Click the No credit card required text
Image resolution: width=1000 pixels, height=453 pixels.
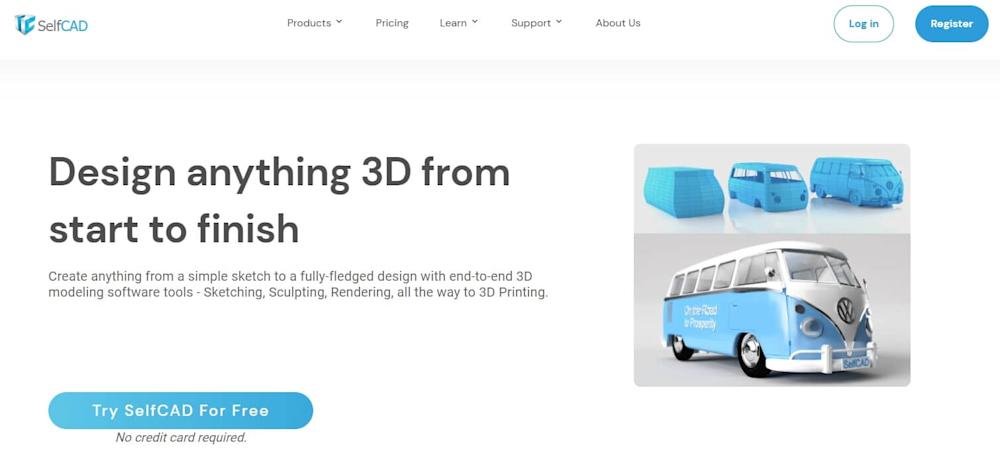coord(180,438)
